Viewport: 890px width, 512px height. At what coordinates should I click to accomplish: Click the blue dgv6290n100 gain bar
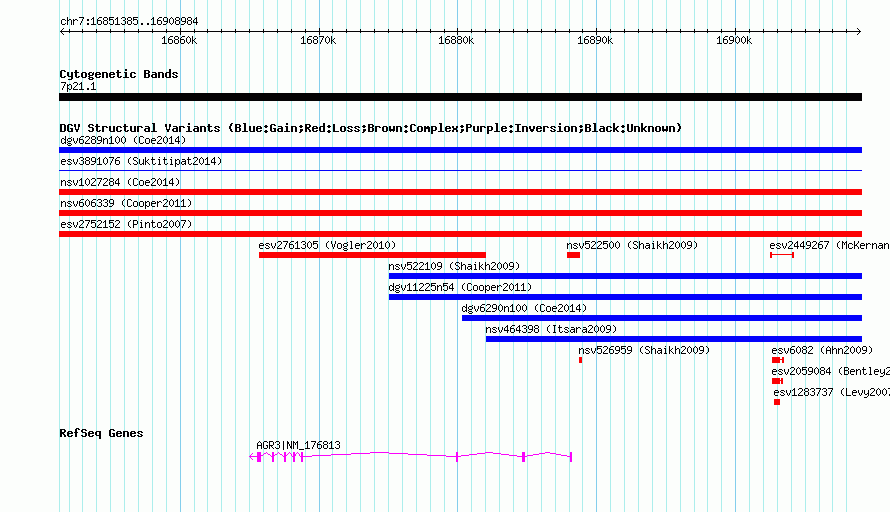pyautogui.click(x=662, y=318)
